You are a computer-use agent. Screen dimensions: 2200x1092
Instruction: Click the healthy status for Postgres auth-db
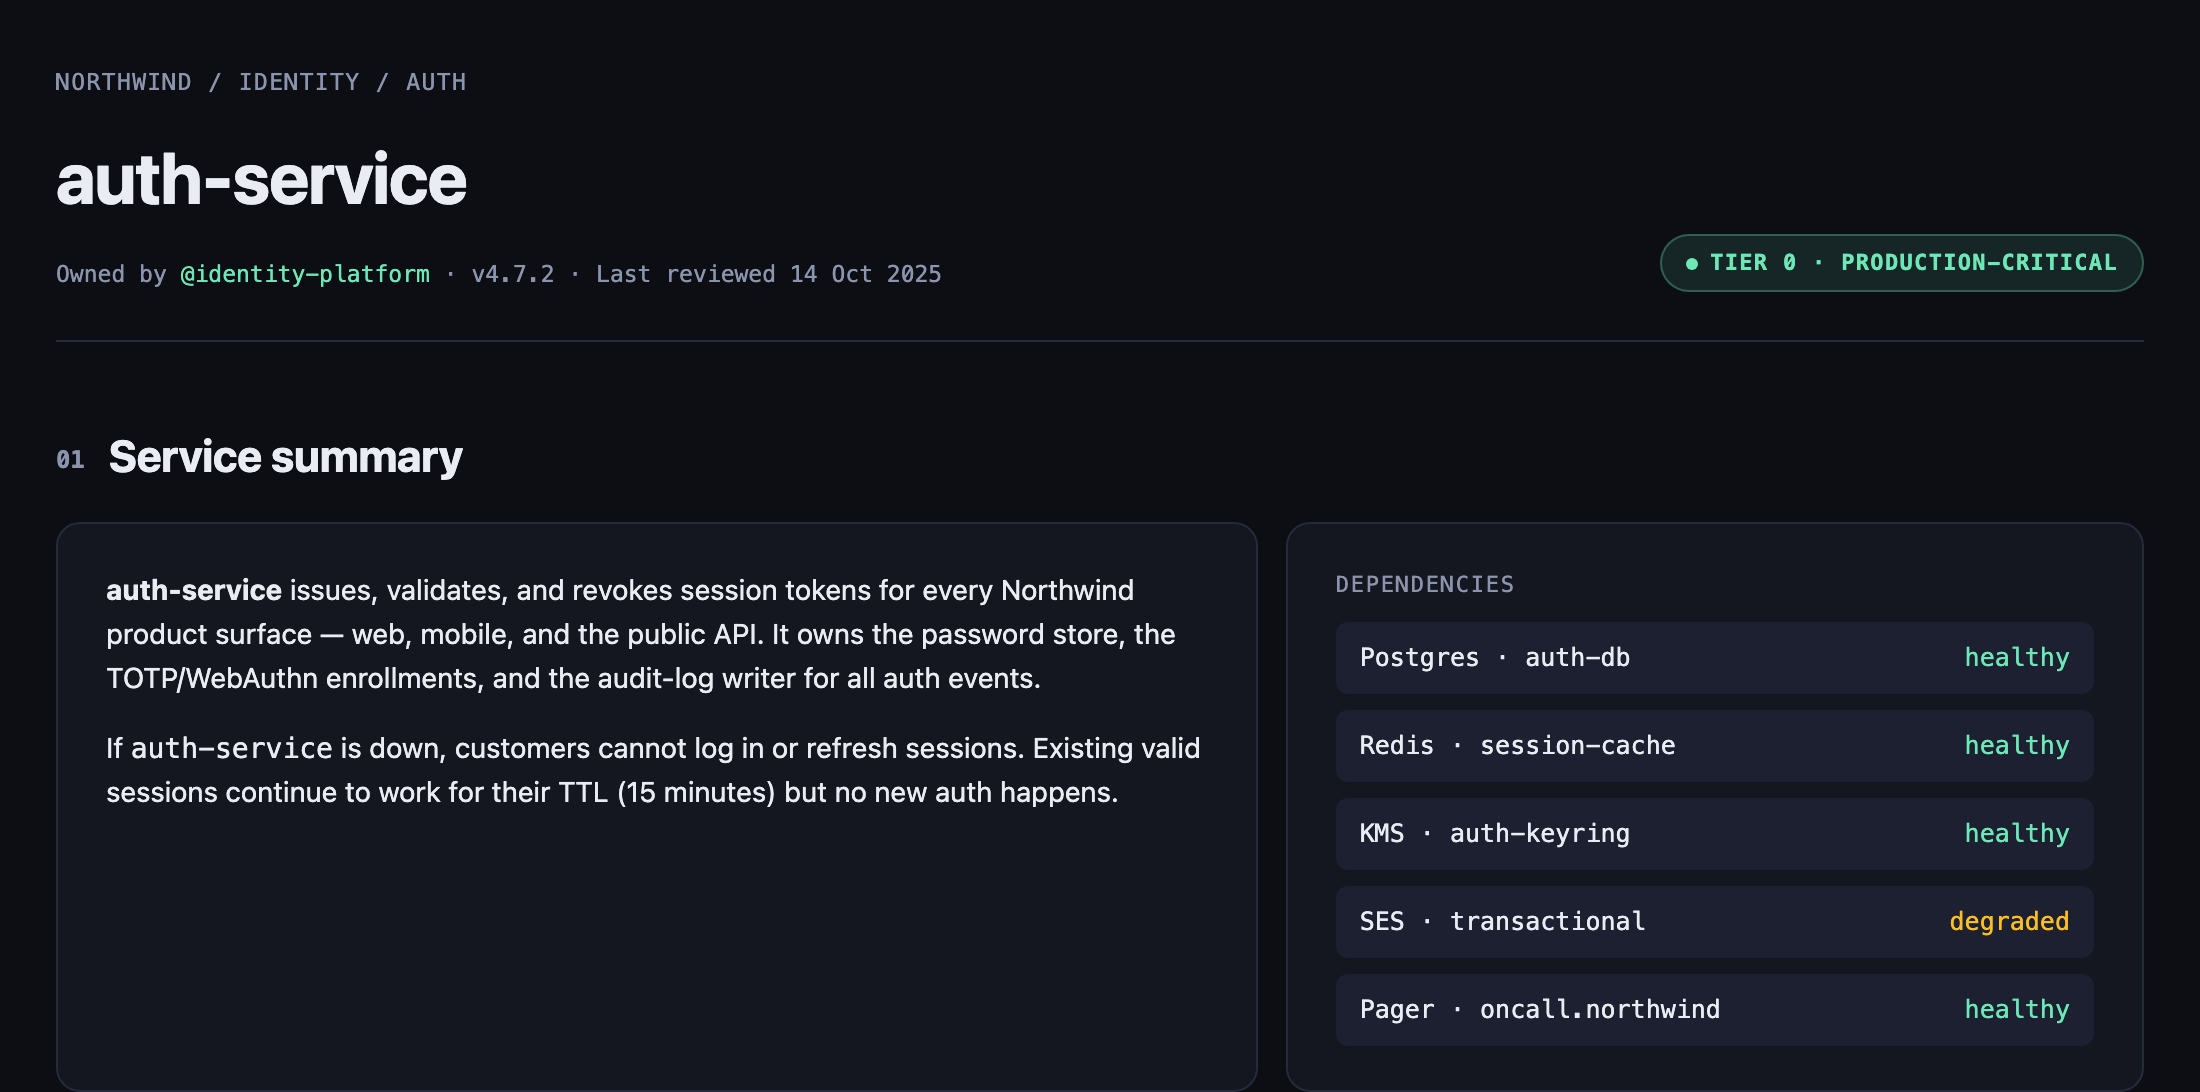tap(2016, 658)
